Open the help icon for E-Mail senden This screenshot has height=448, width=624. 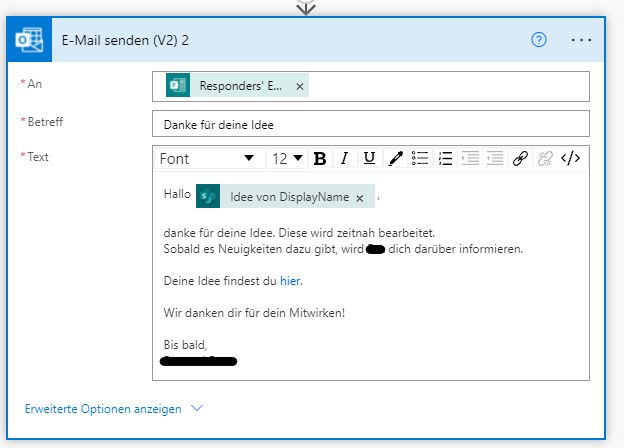click(x=539, y=40)
